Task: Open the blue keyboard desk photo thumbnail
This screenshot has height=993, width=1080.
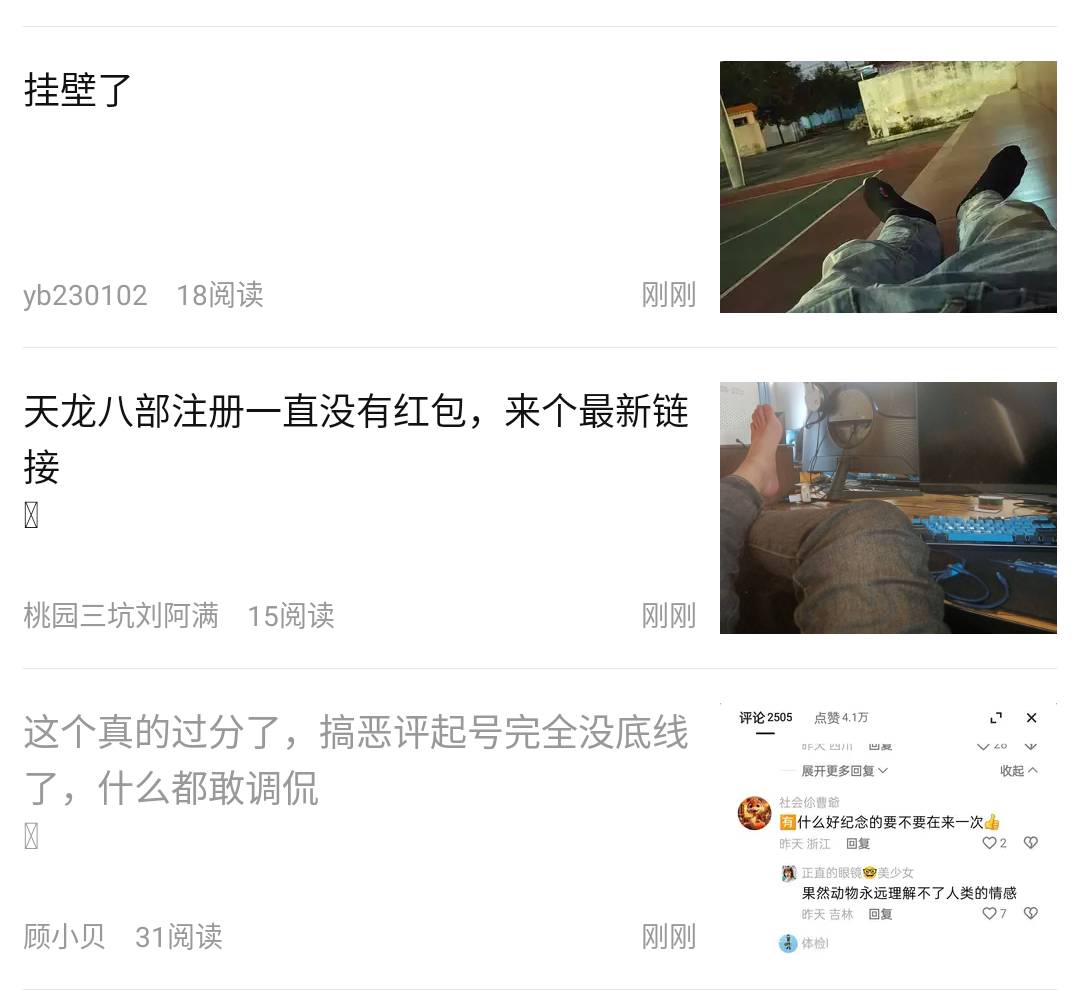Action: coord(888,508)
